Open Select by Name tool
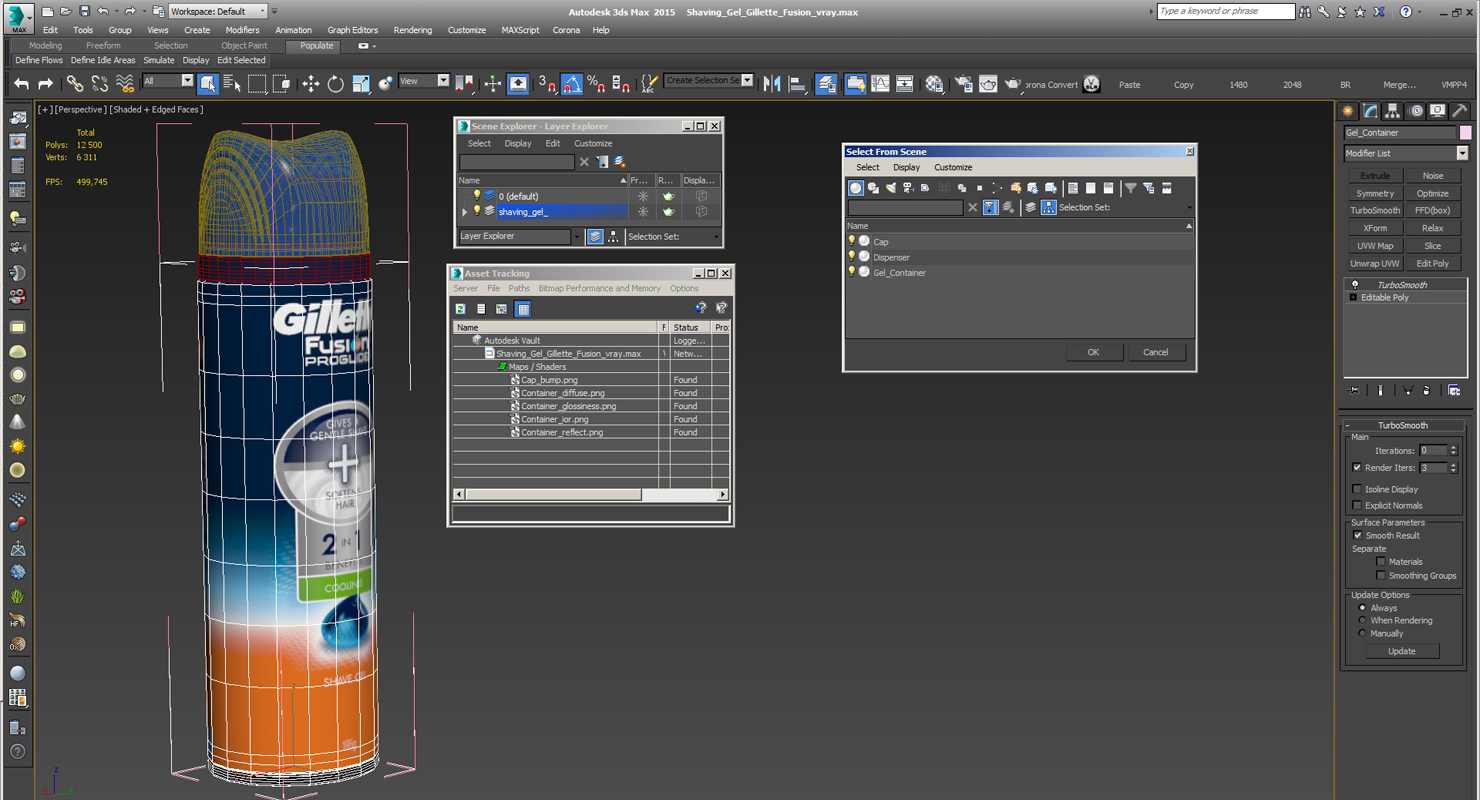The height and width of the screenshot is (800, 1480). 232,84
